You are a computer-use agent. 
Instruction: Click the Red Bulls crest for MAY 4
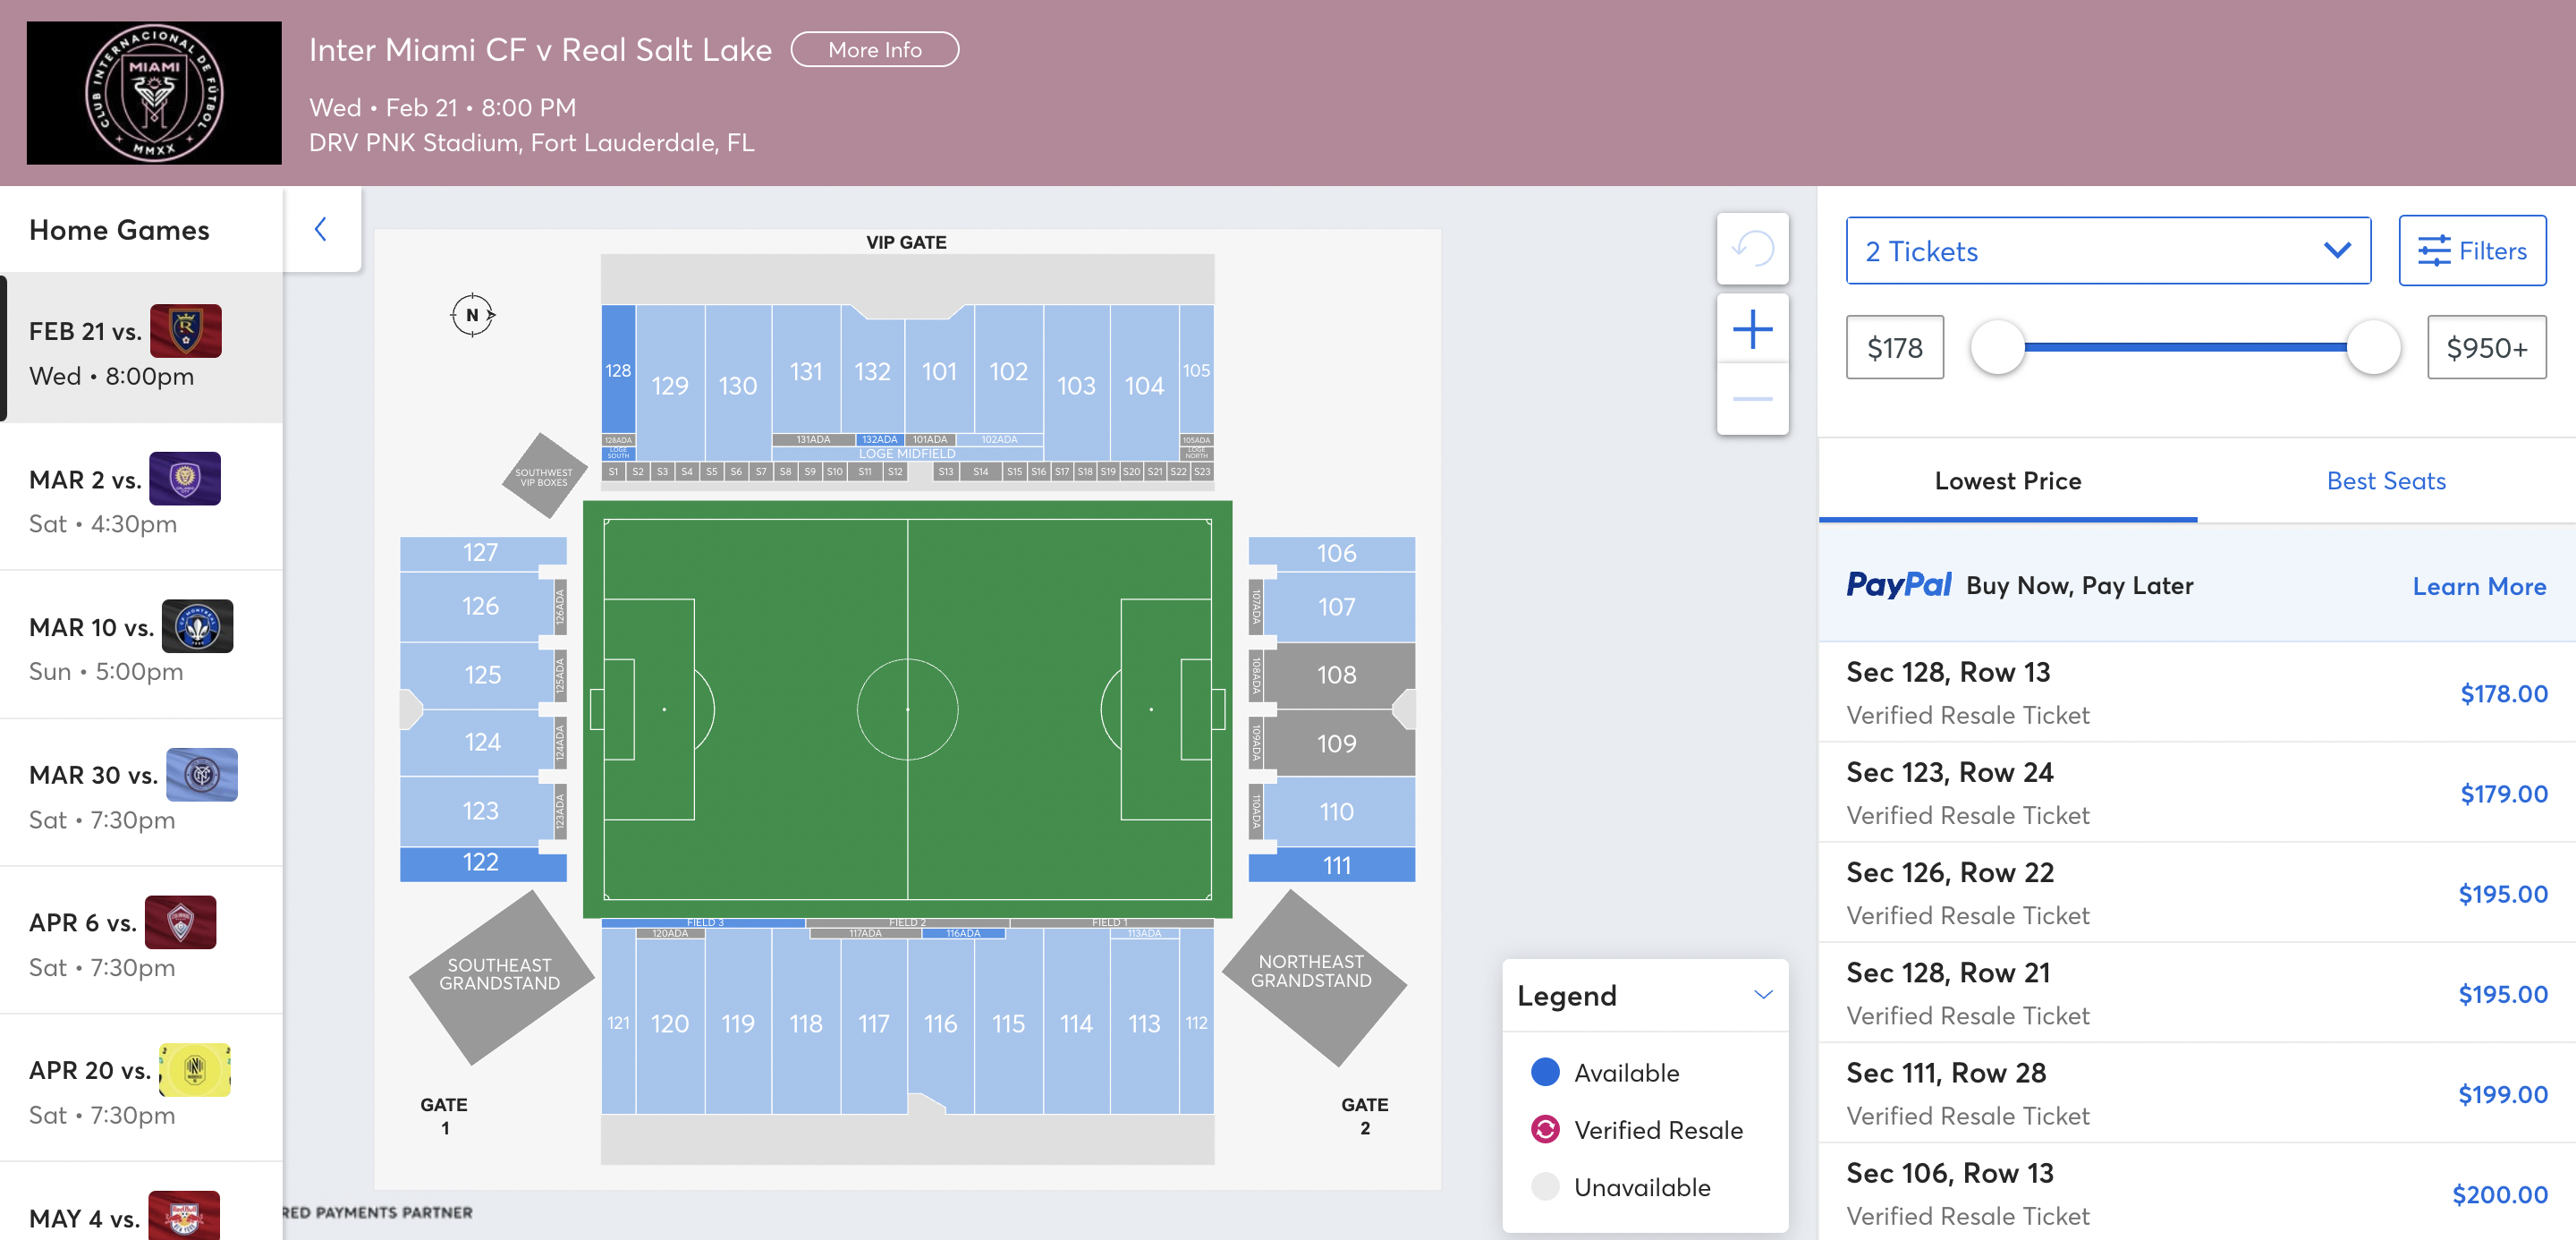pos(184,1216)
